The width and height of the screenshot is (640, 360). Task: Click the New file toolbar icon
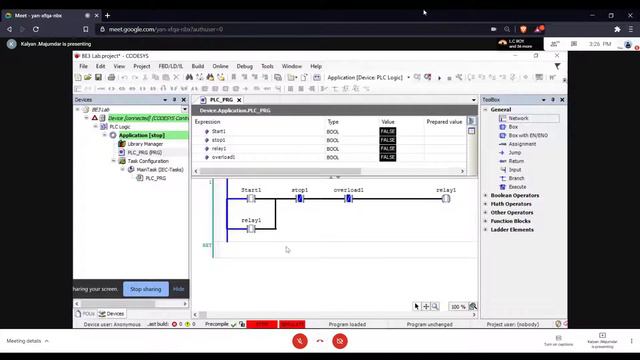coord(78,77)
